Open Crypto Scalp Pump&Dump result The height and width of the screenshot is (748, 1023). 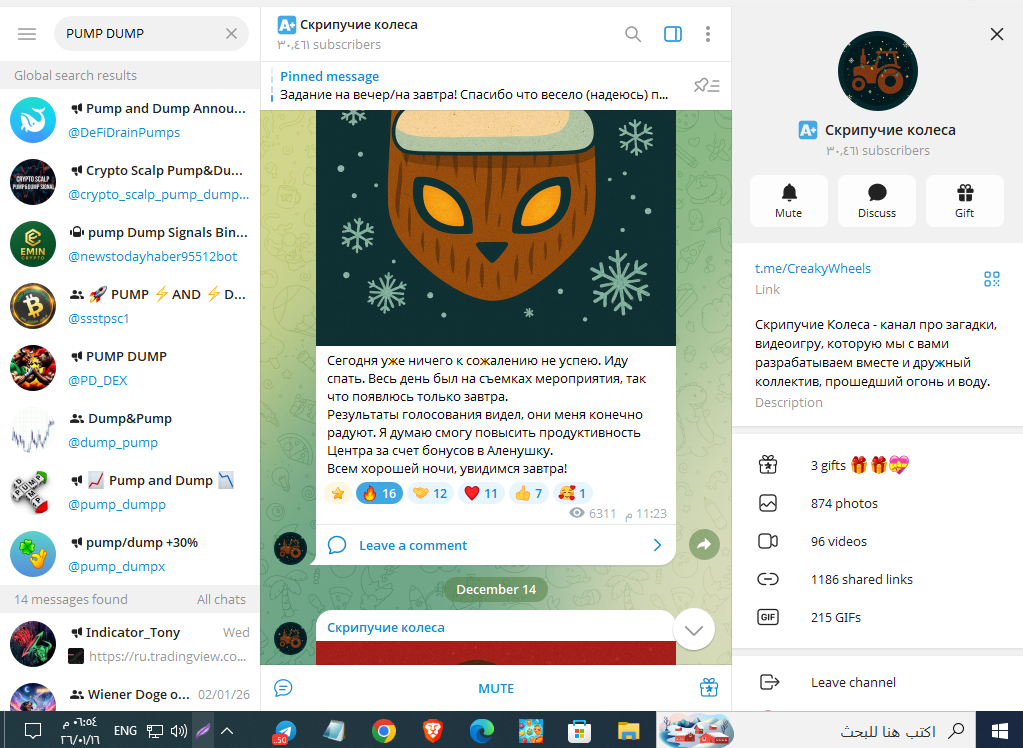point(130,182)
